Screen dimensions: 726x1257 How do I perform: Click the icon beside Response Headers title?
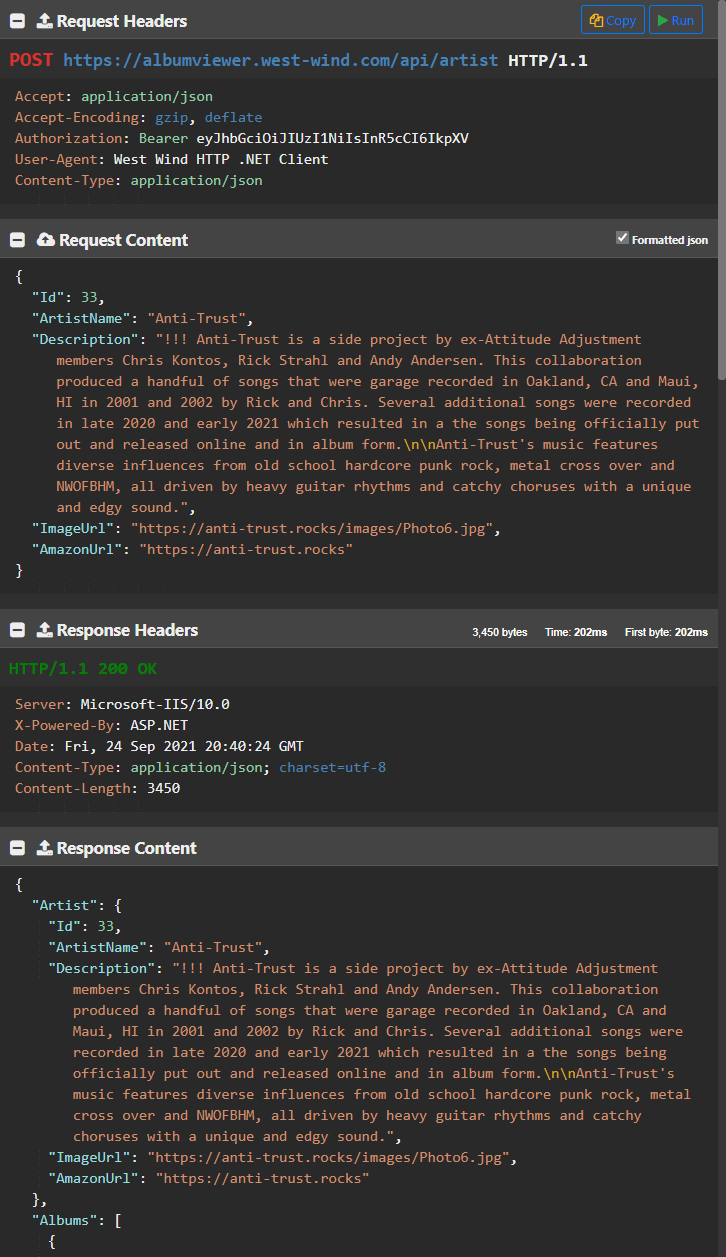tap(44, 630)
